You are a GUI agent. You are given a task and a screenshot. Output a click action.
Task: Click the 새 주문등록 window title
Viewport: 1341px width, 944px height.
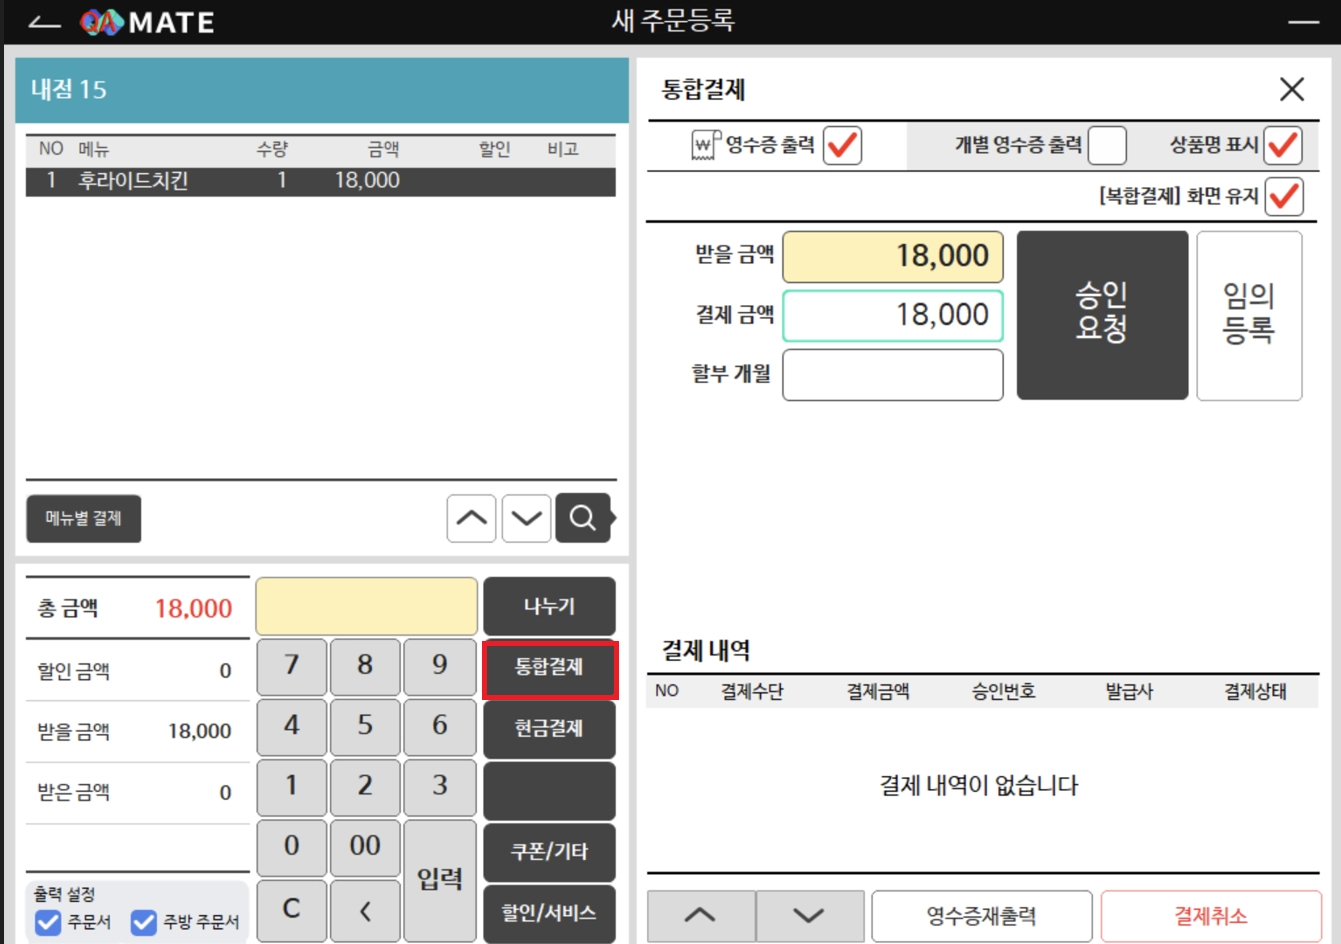673,21
